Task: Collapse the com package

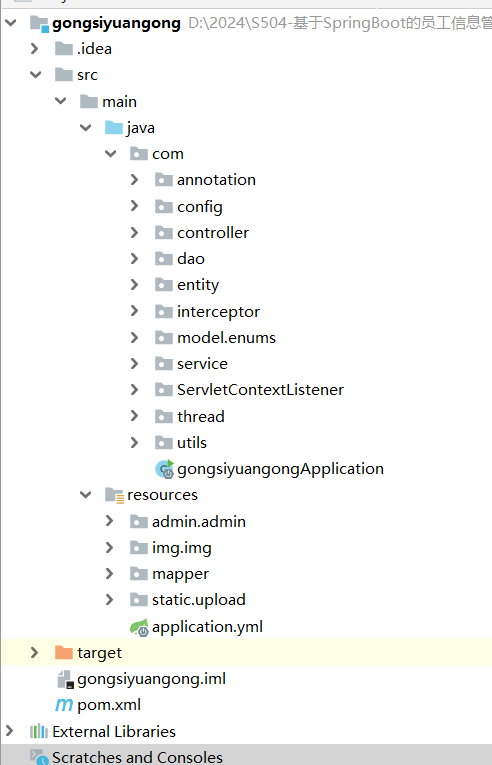Action: (111, 154)
